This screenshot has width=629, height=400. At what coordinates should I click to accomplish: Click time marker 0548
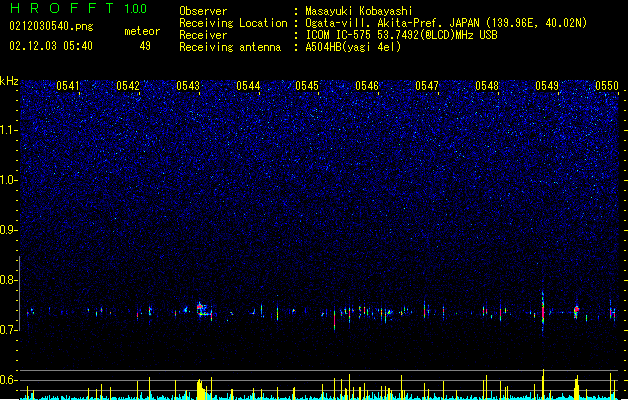coord(487,86)
